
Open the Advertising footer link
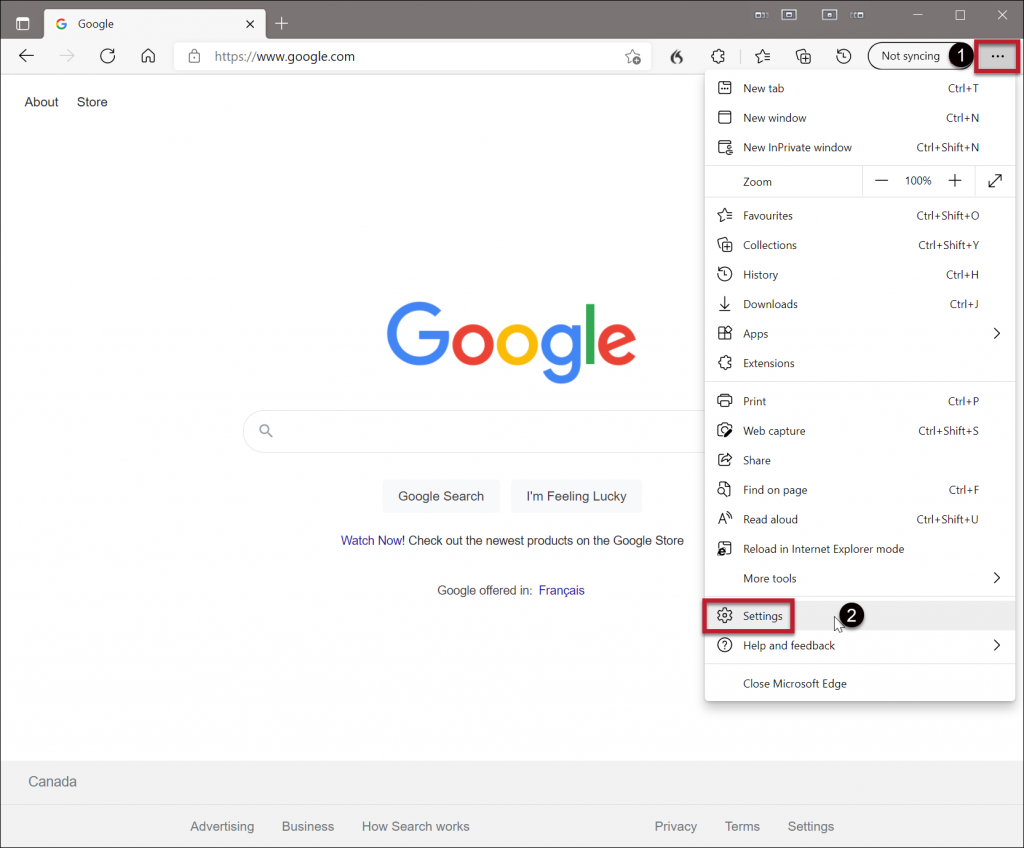222,826
